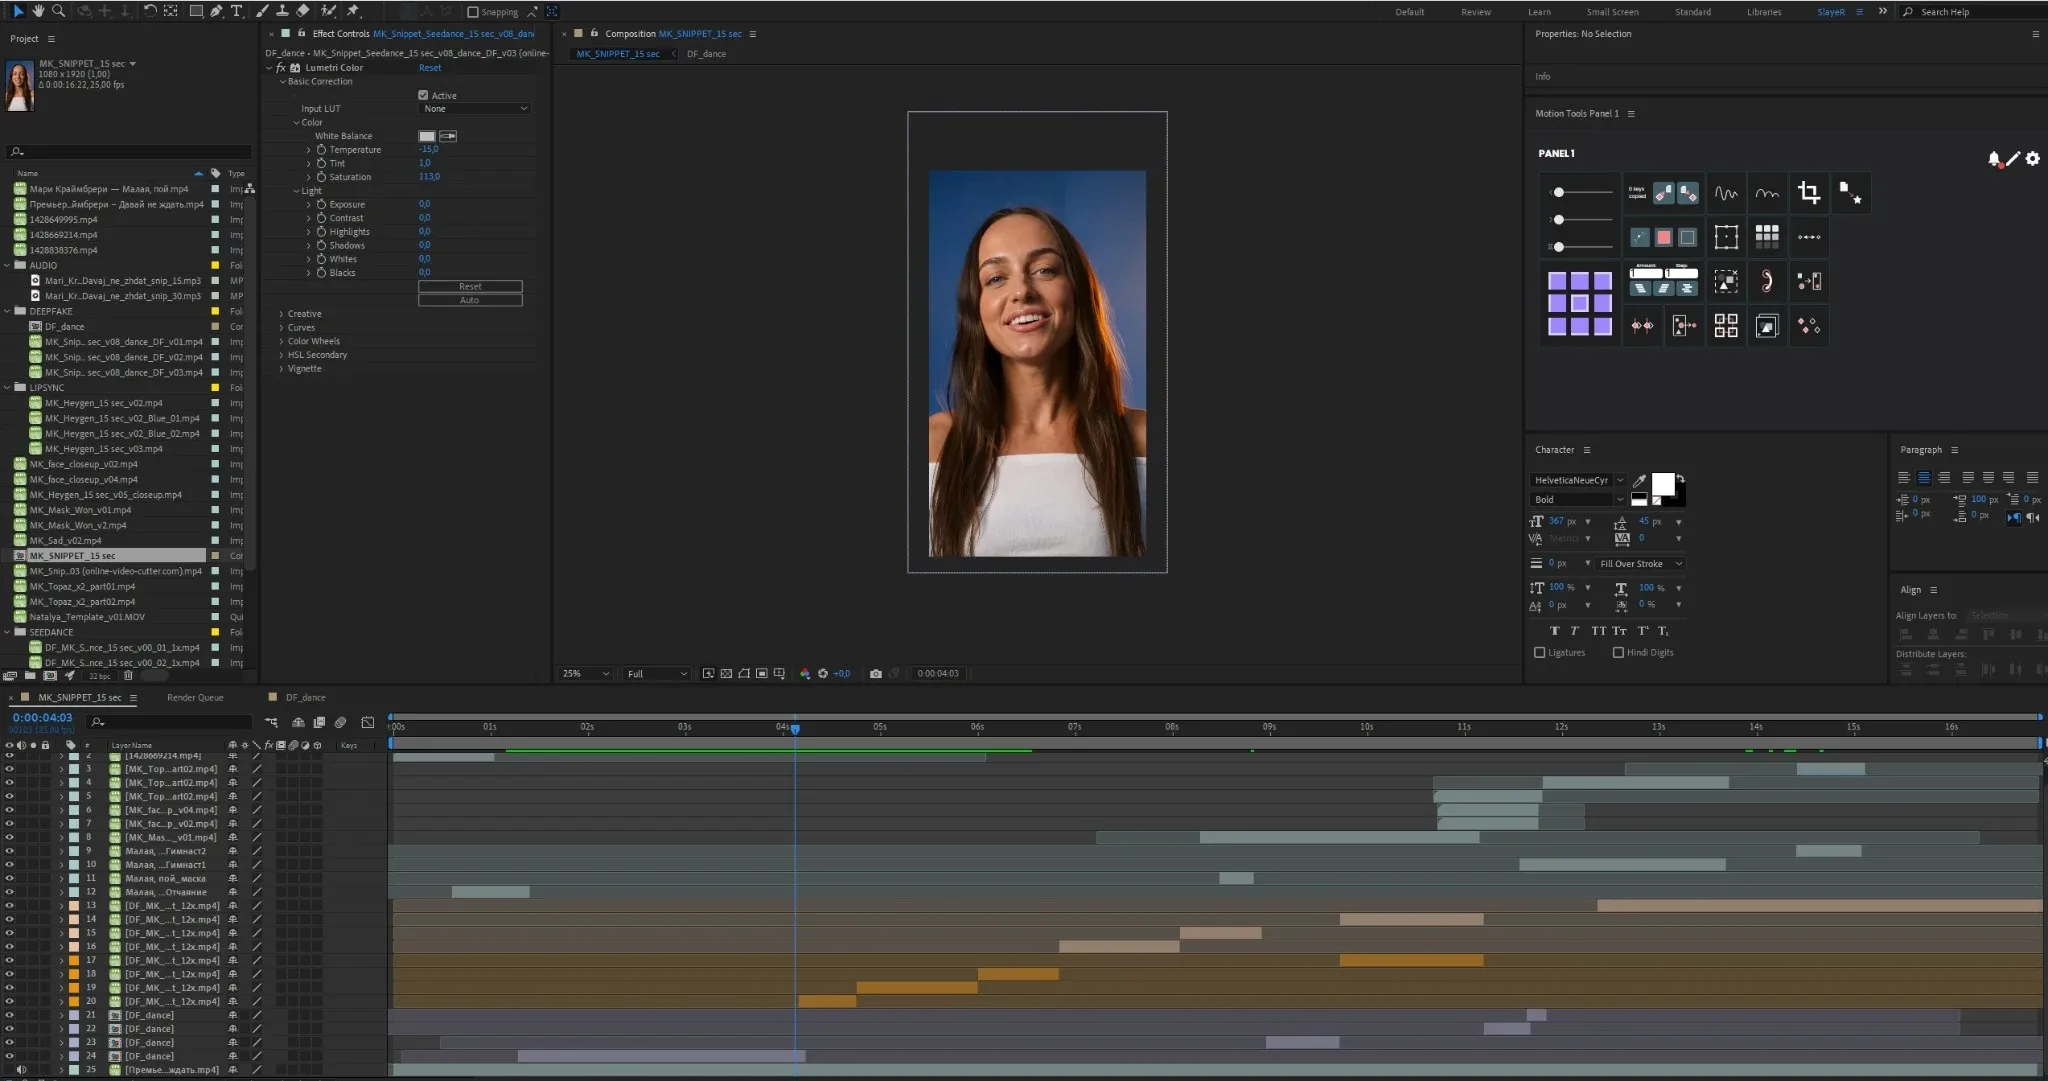Select the Eraser tool
Screen dimensions: 2048x1081
click(303, 11)
